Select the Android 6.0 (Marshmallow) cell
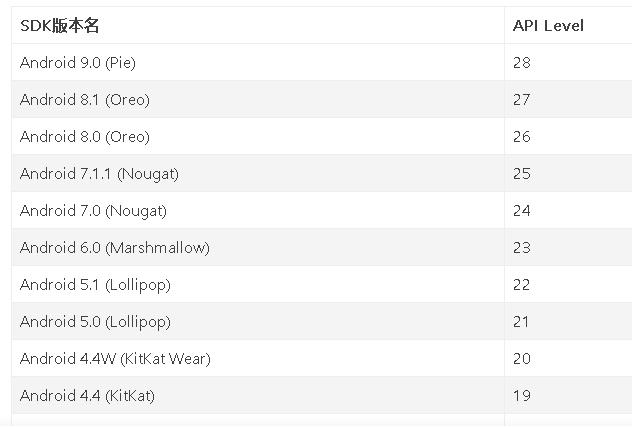 pos(115,248)
